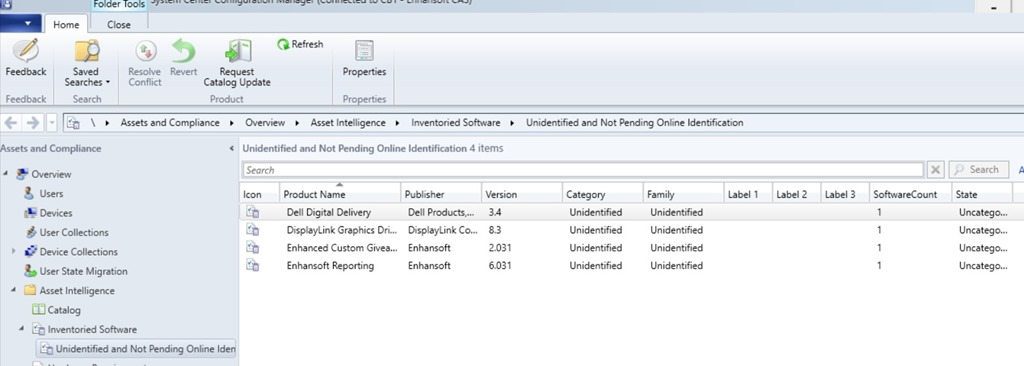Click the Dell Products publisher cell
The height and width of the screenshot is (366, 1024).
(441, 212)
